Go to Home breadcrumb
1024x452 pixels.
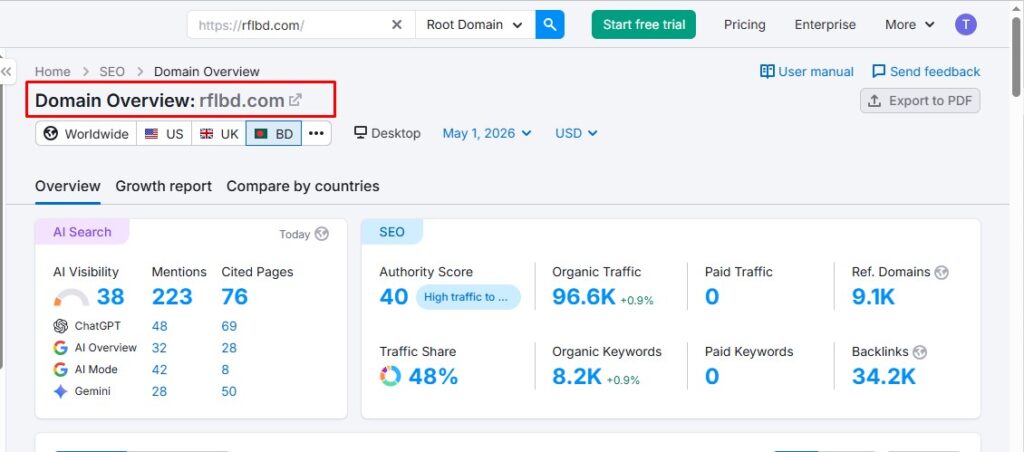point(53,72)
